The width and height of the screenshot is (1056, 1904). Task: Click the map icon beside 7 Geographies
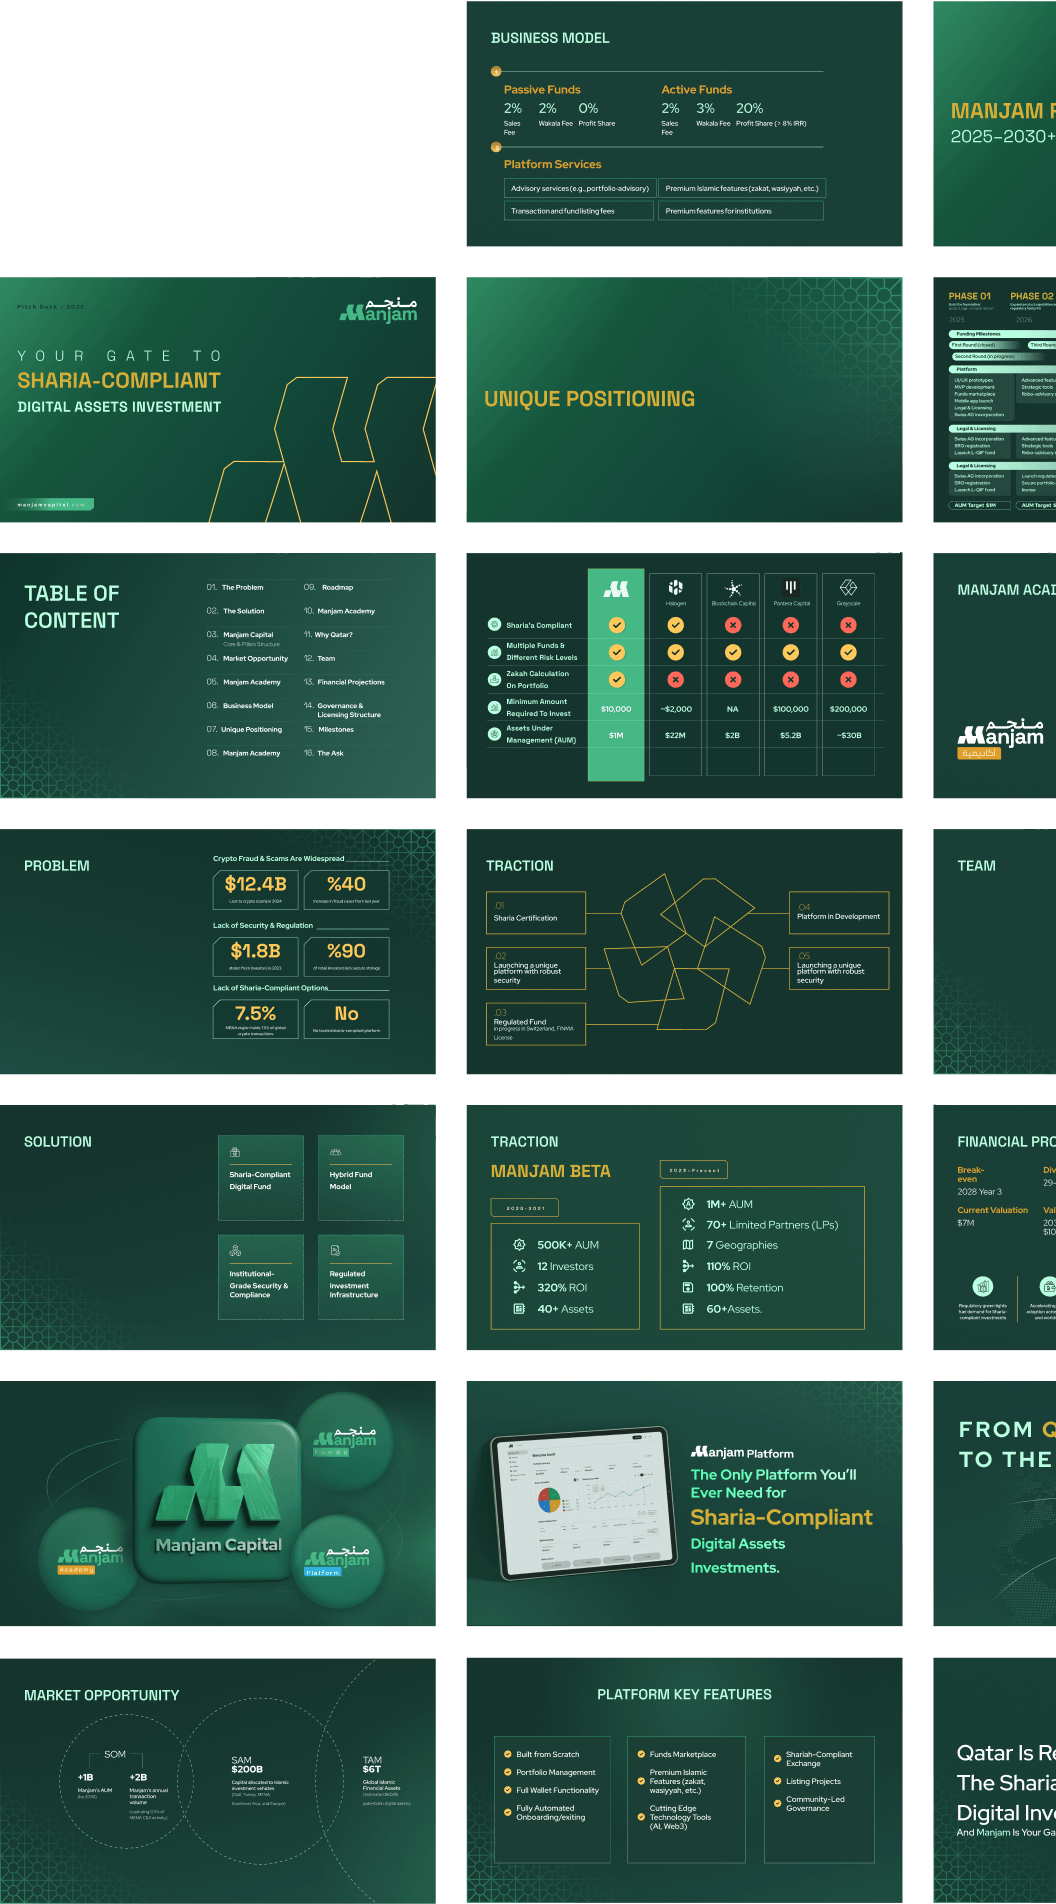point(688,1245)
